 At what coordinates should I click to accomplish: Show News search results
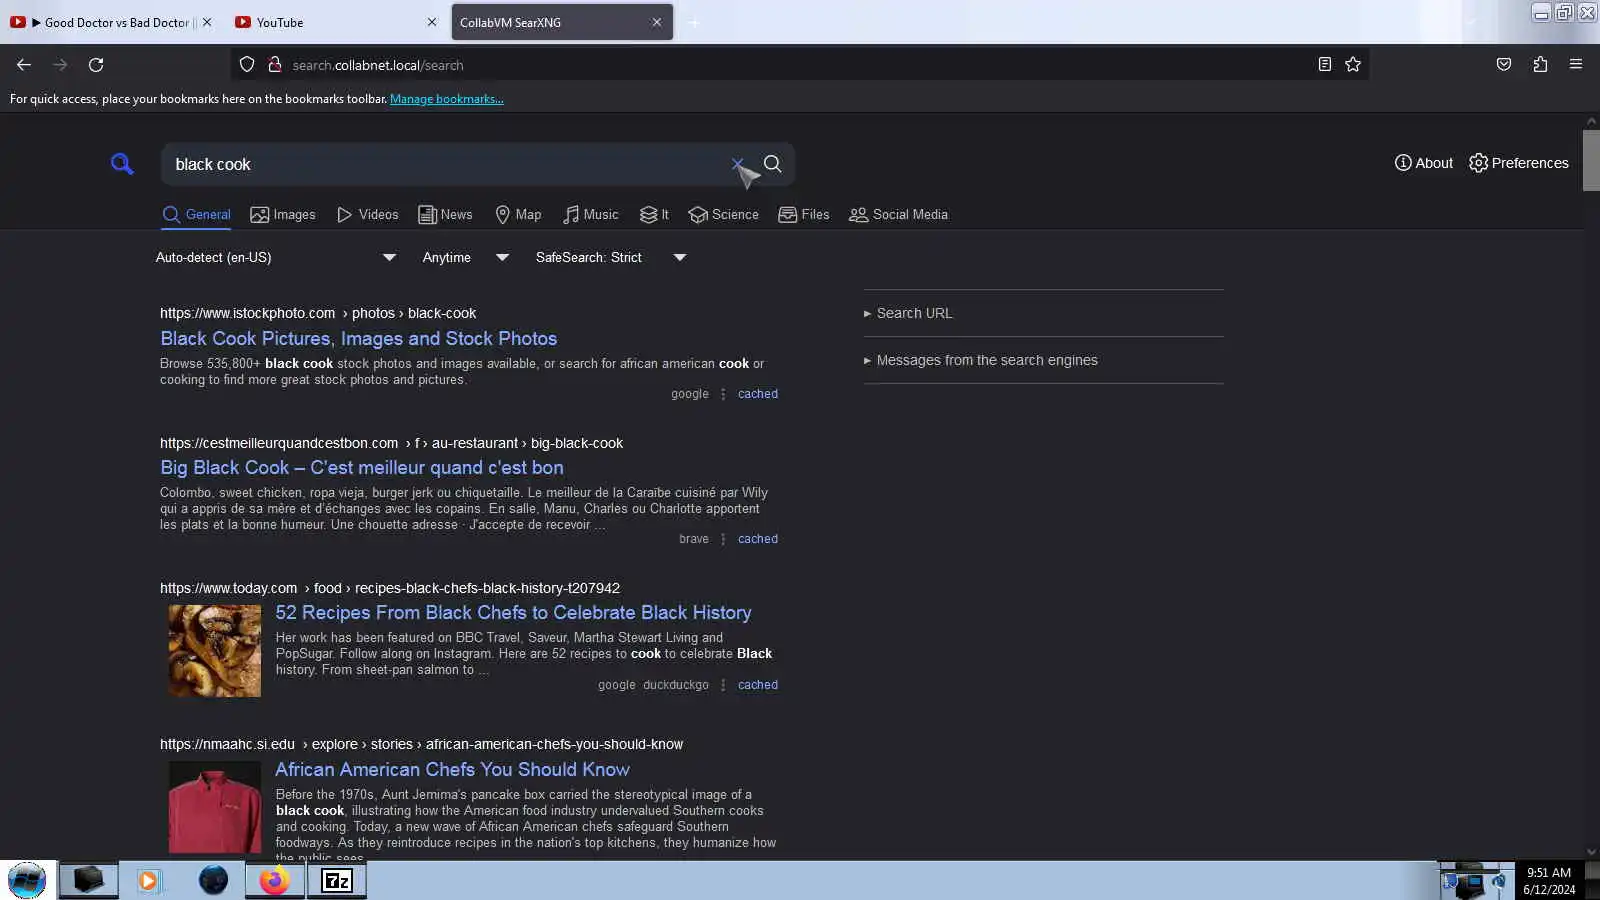pyautogui.click(x=445, y=214)
